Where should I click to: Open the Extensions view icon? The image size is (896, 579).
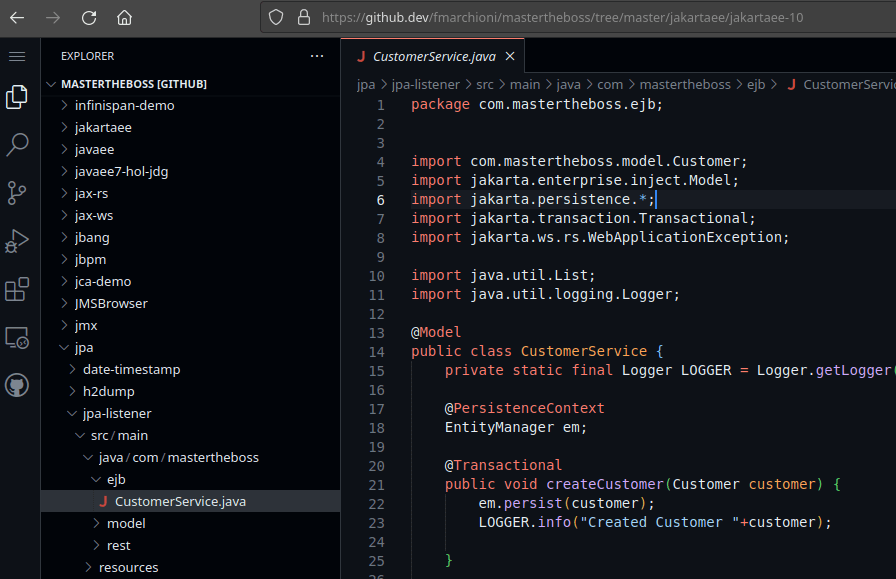17,289
